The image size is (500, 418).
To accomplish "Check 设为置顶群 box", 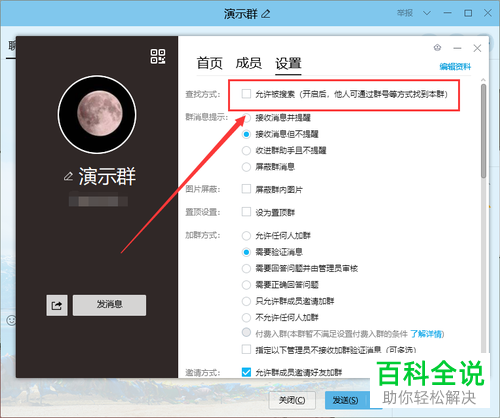I will (246, 212).
